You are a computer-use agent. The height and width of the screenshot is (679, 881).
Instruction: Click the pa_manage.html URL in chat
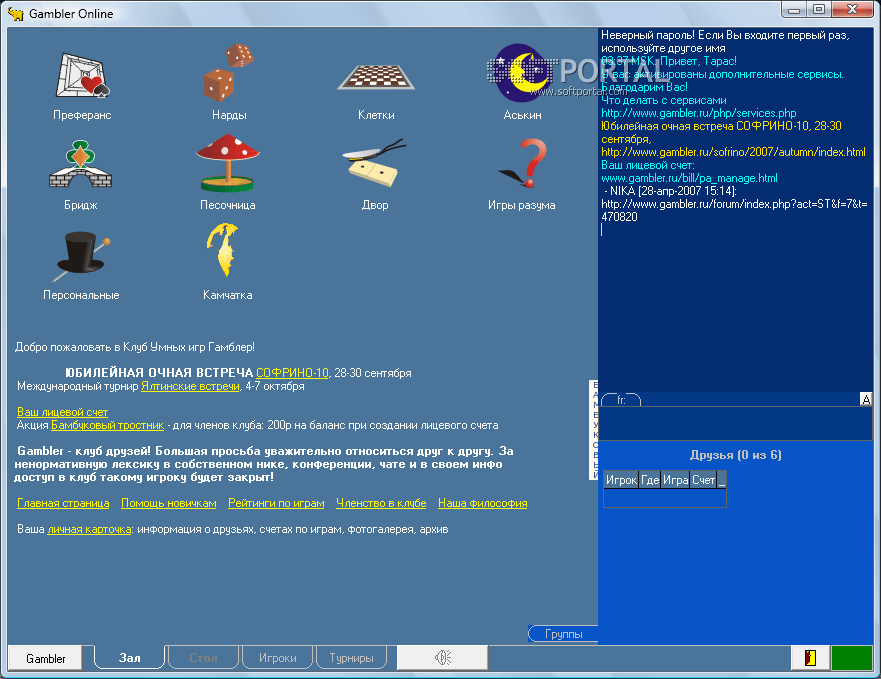pyautogui.click(x=689, y=178)
